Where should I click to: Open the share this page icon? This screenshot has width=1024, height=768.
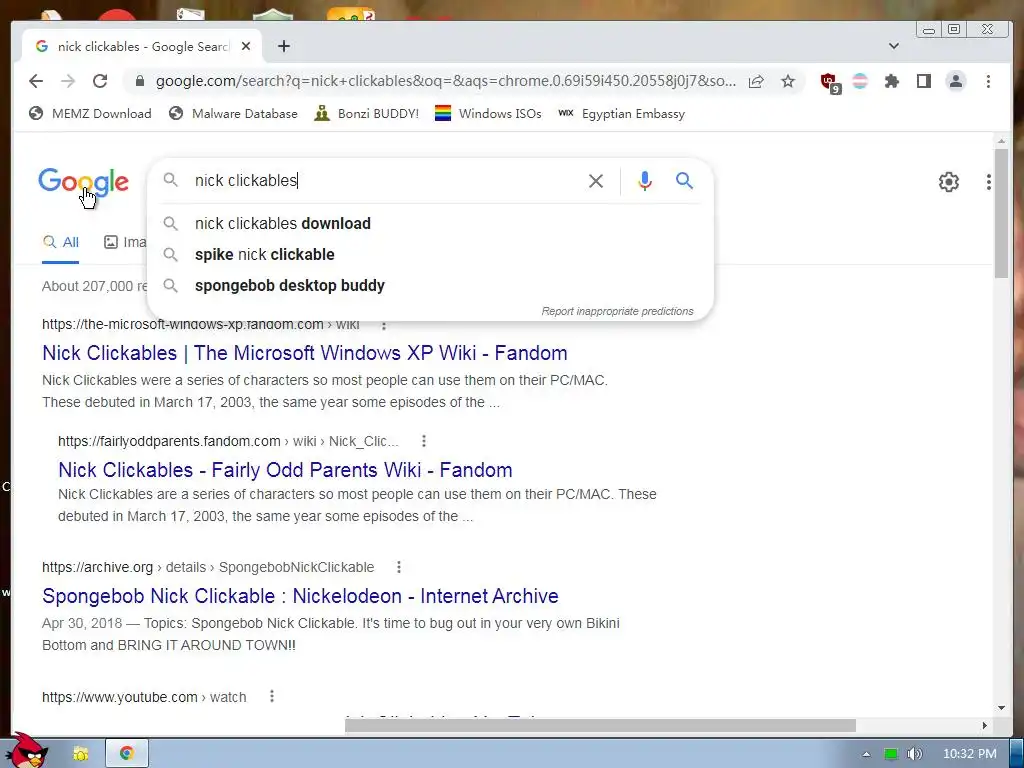(x=756, y=81)
